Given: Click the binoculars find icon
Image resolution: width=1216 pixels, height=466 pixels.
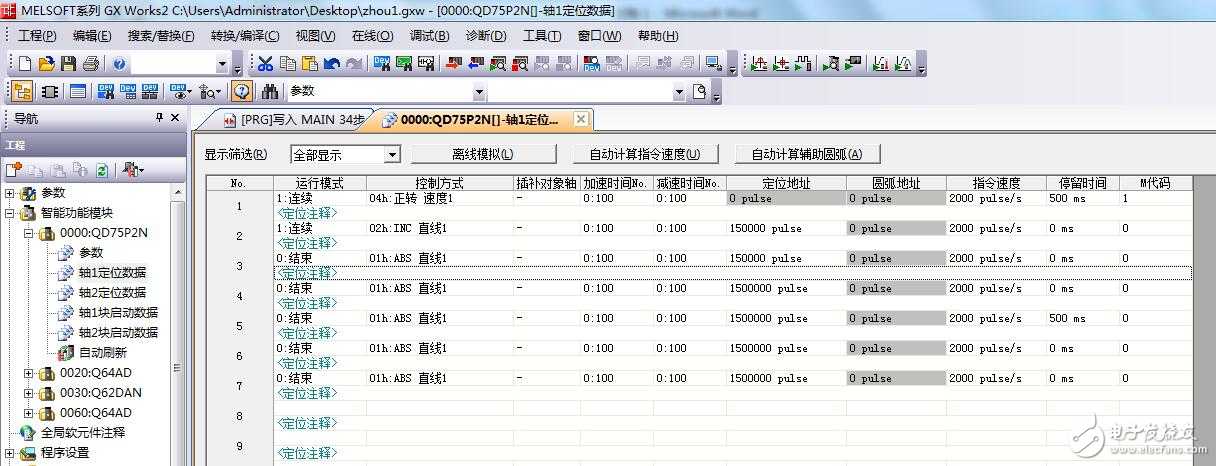Looking at the screenshot, I should (x=270, y=91).
